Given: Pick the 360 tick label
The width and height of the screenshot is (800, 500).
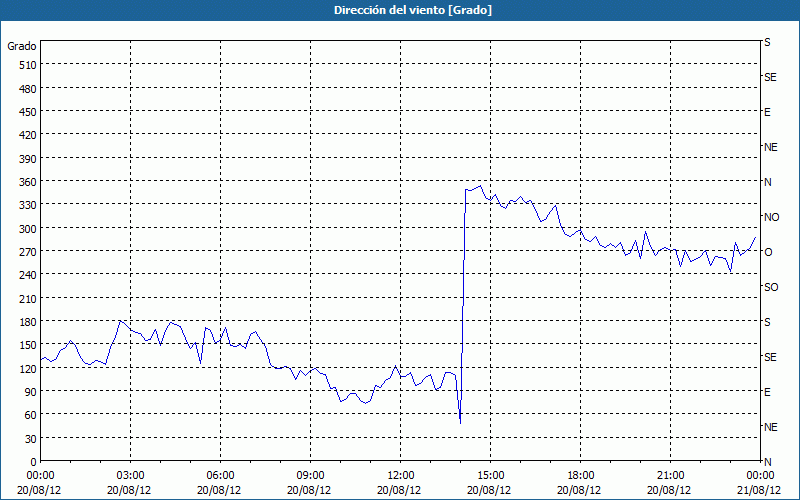Looking at the screenshot, I should tap(28, 182).
